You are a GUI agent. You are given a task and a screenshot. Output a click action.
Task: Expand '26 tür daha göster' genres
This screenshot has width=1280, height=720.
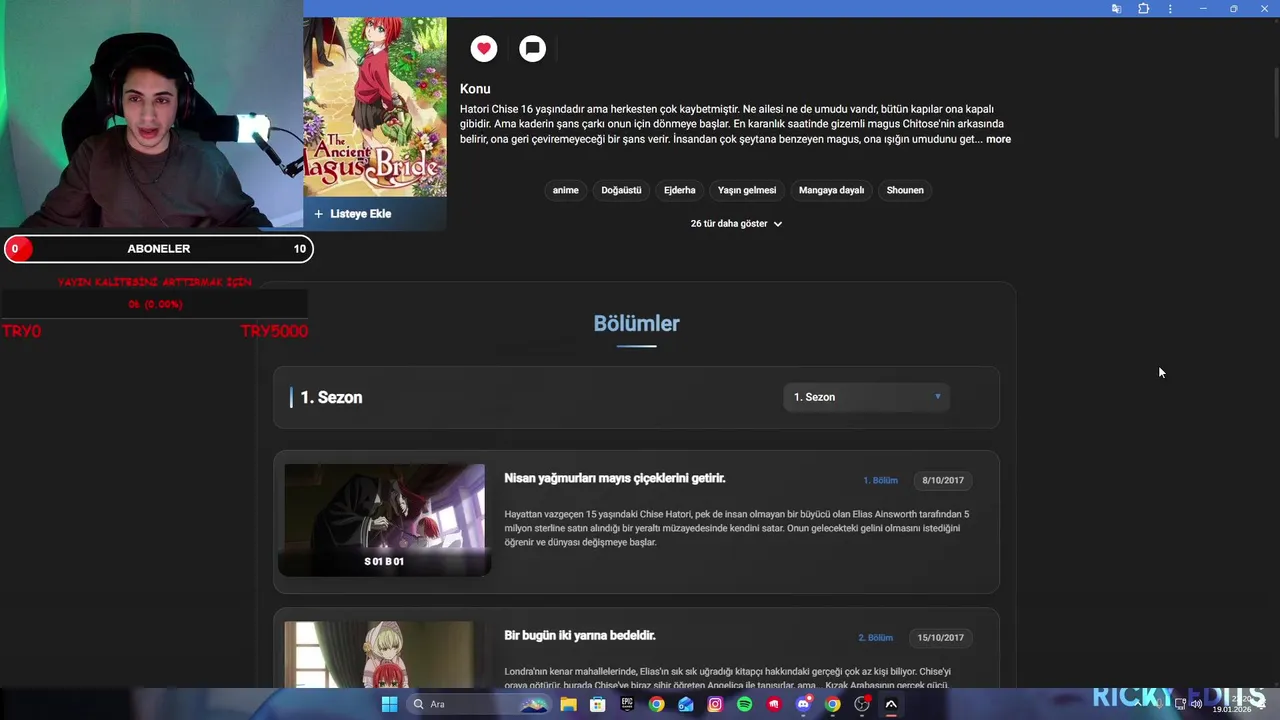(x=736, y=224)
